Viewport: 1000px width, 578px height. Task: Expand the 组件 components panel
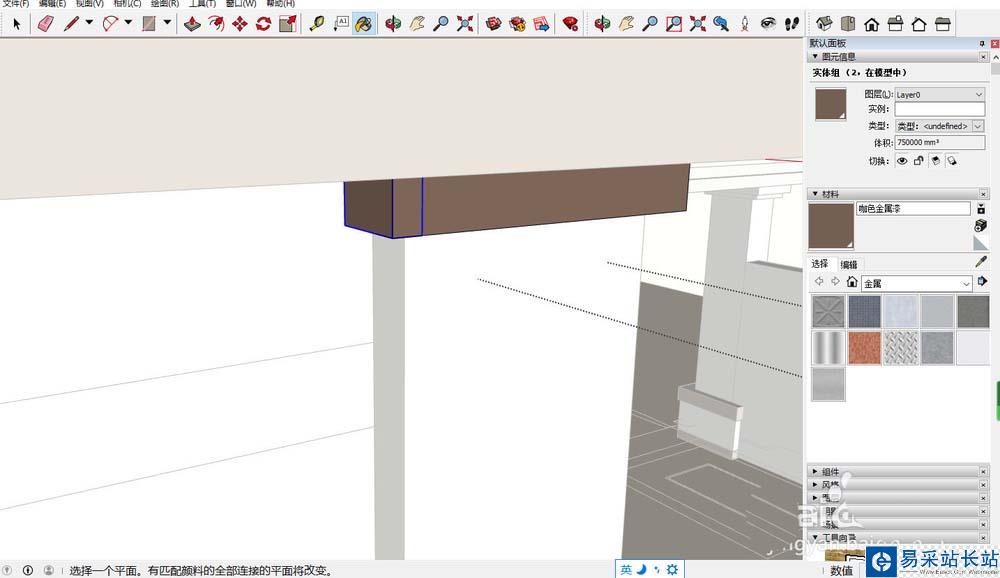[815, 471]
